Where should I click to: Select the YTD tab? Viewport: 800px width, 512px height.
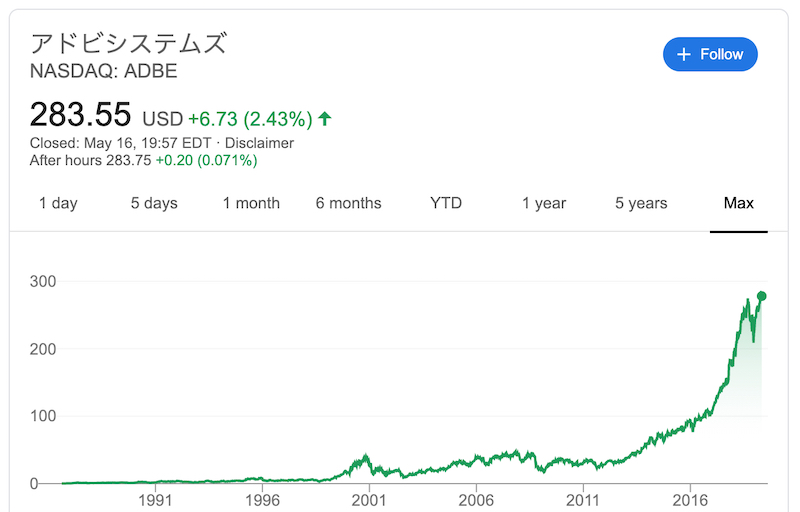coord(446,203)
